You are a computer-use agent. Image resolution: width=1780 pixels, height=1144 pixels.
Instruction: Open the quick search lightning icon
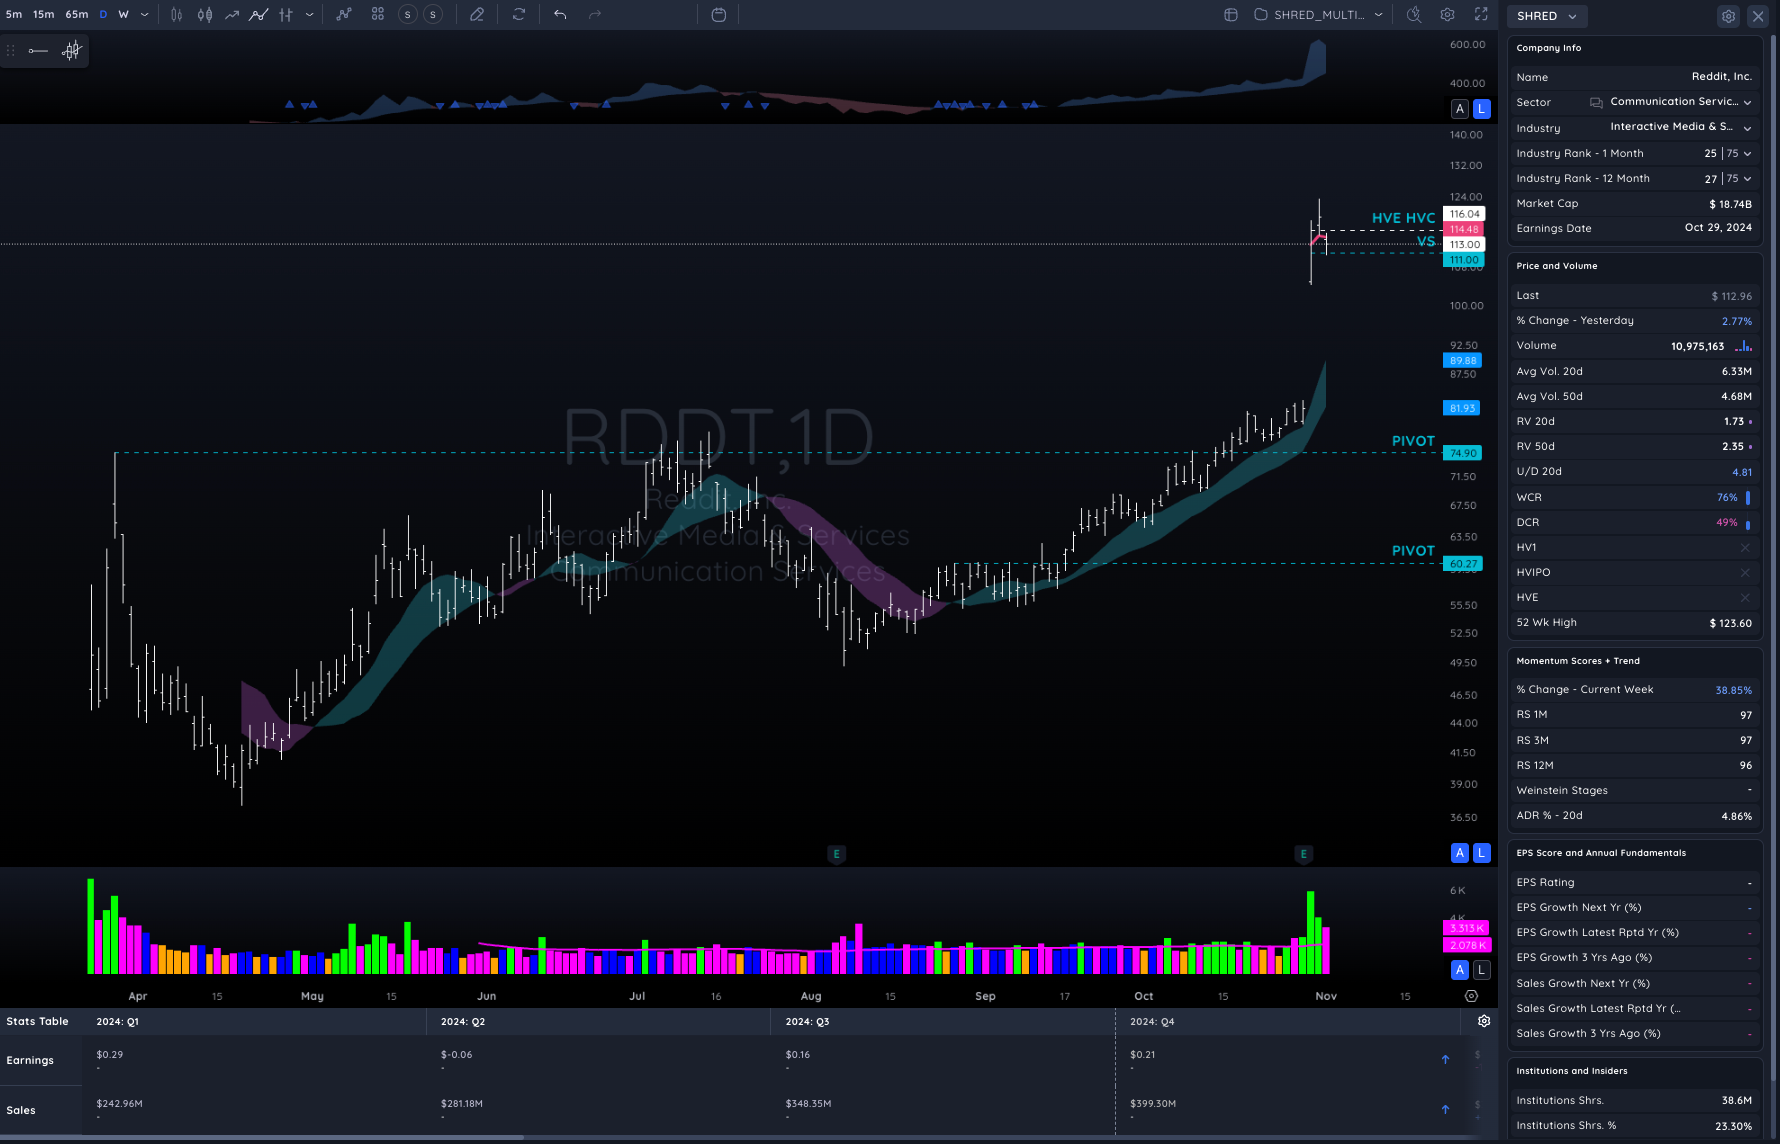click(1414, 15)
